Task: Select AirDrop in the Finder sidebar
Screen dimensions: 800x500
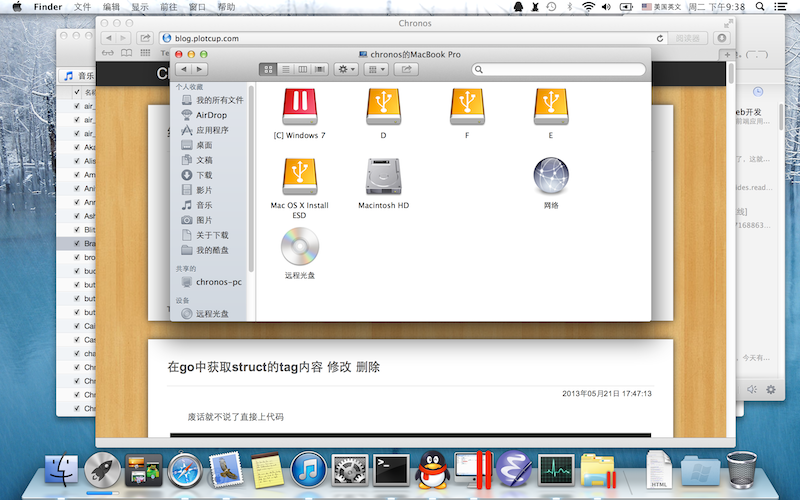Action: pyautogui.click(x=210, y=115)
